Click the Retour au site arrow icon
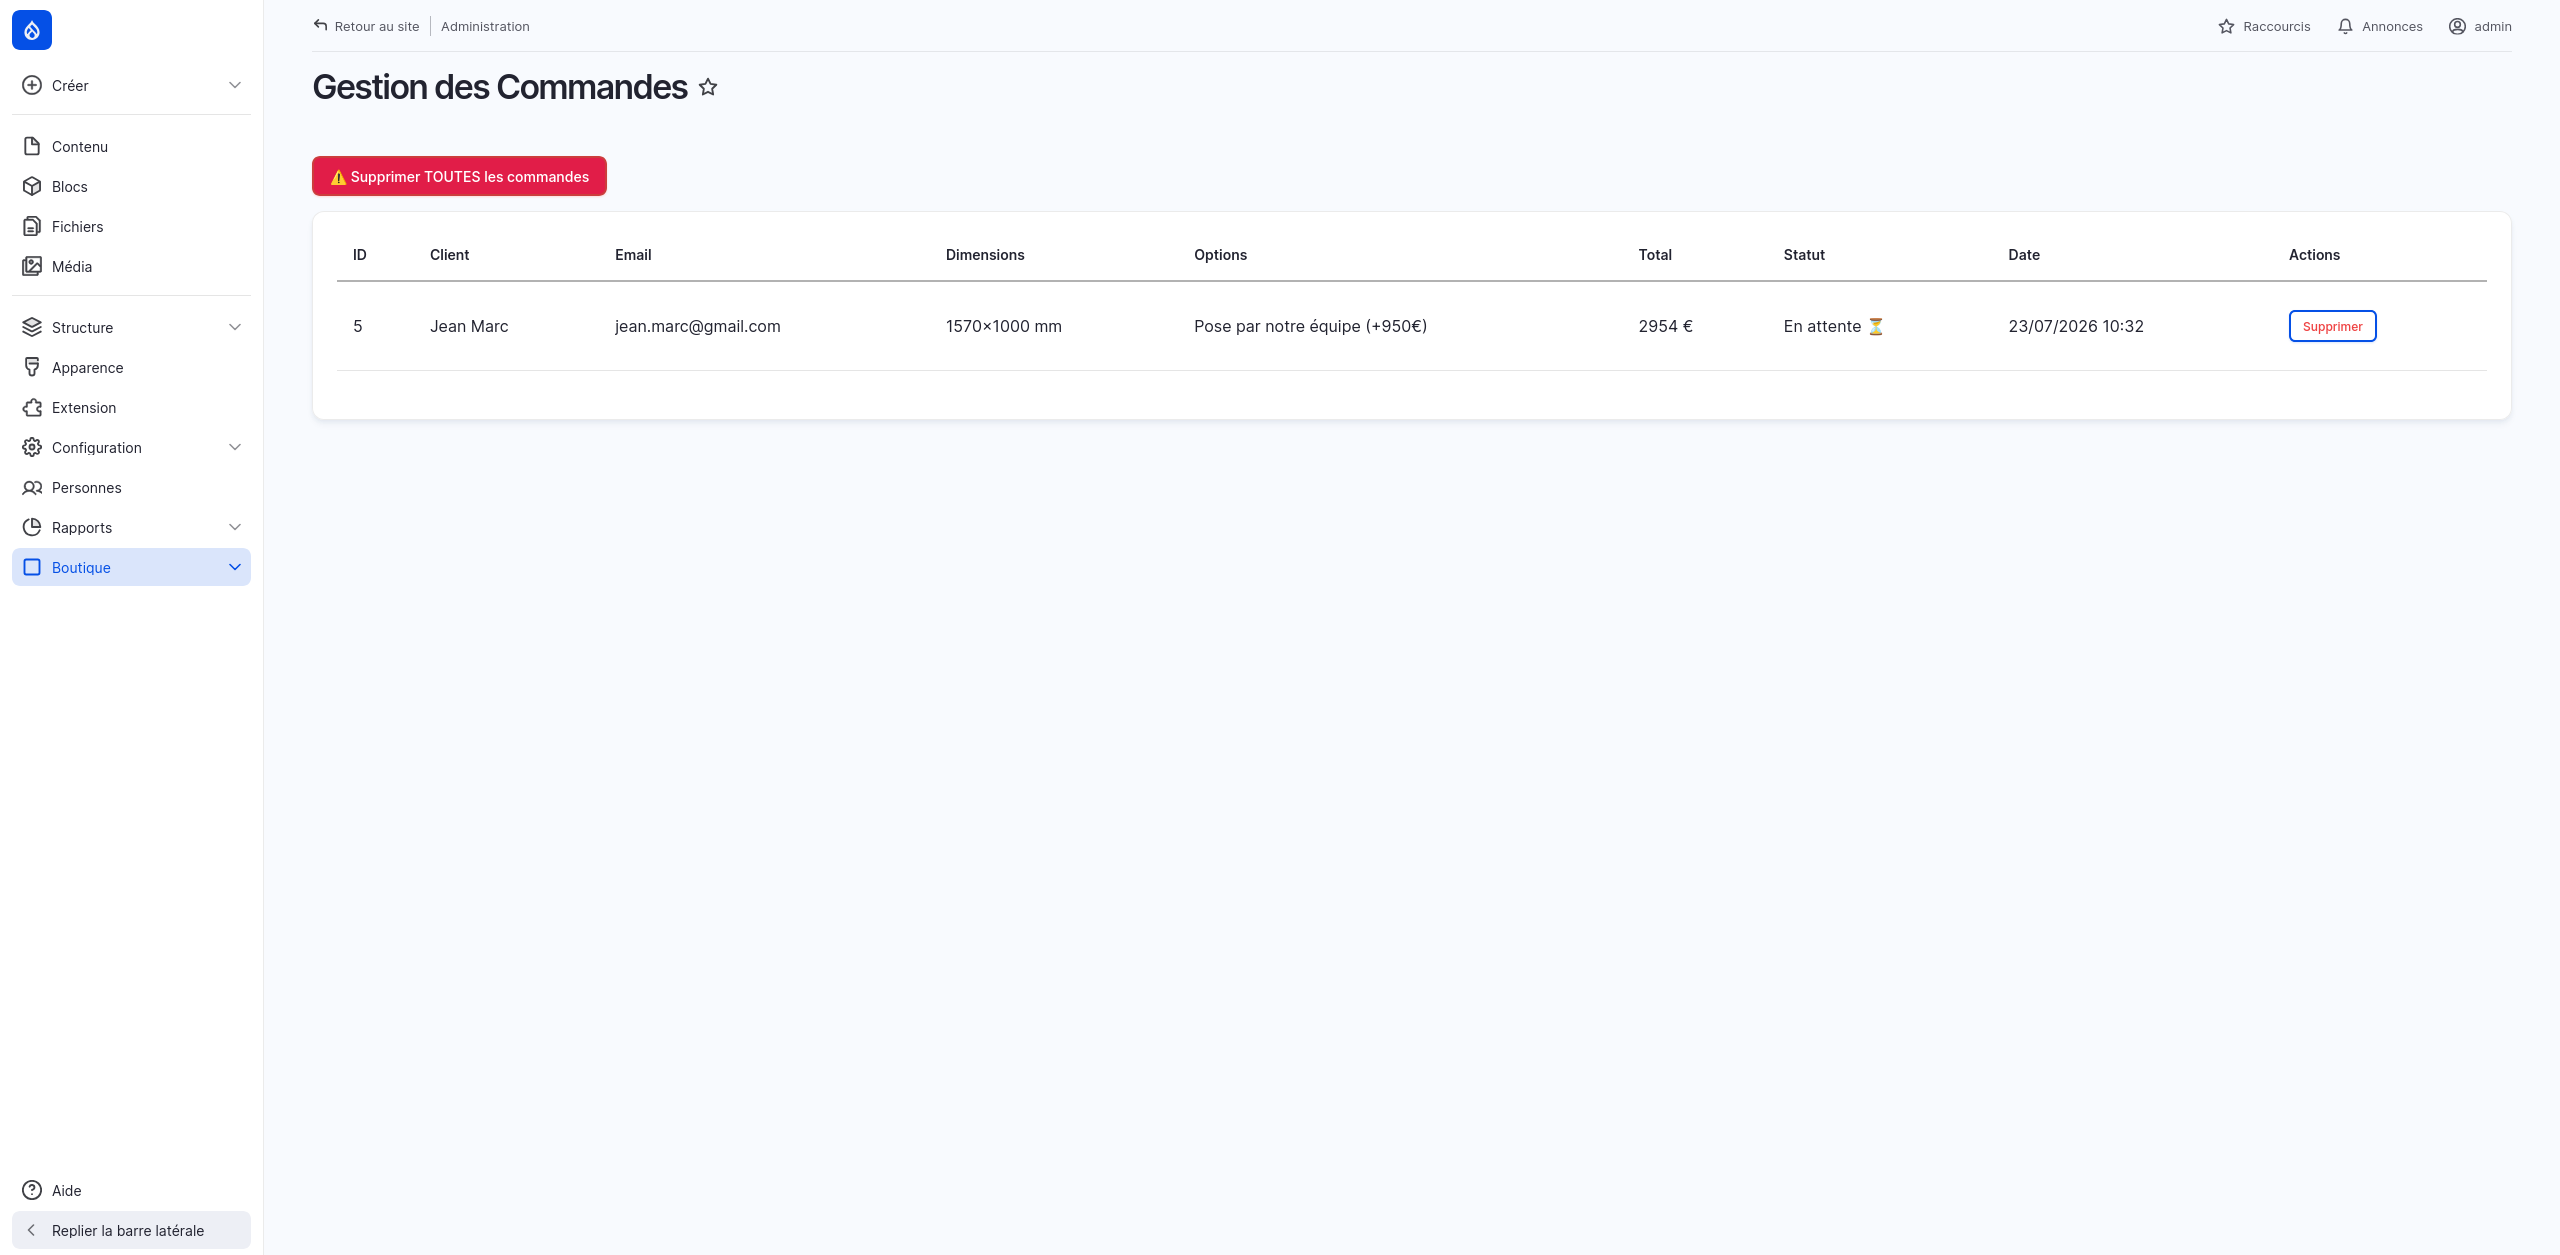The height and width of the screenshot is (1255, 2560). [x=320, y=25]
